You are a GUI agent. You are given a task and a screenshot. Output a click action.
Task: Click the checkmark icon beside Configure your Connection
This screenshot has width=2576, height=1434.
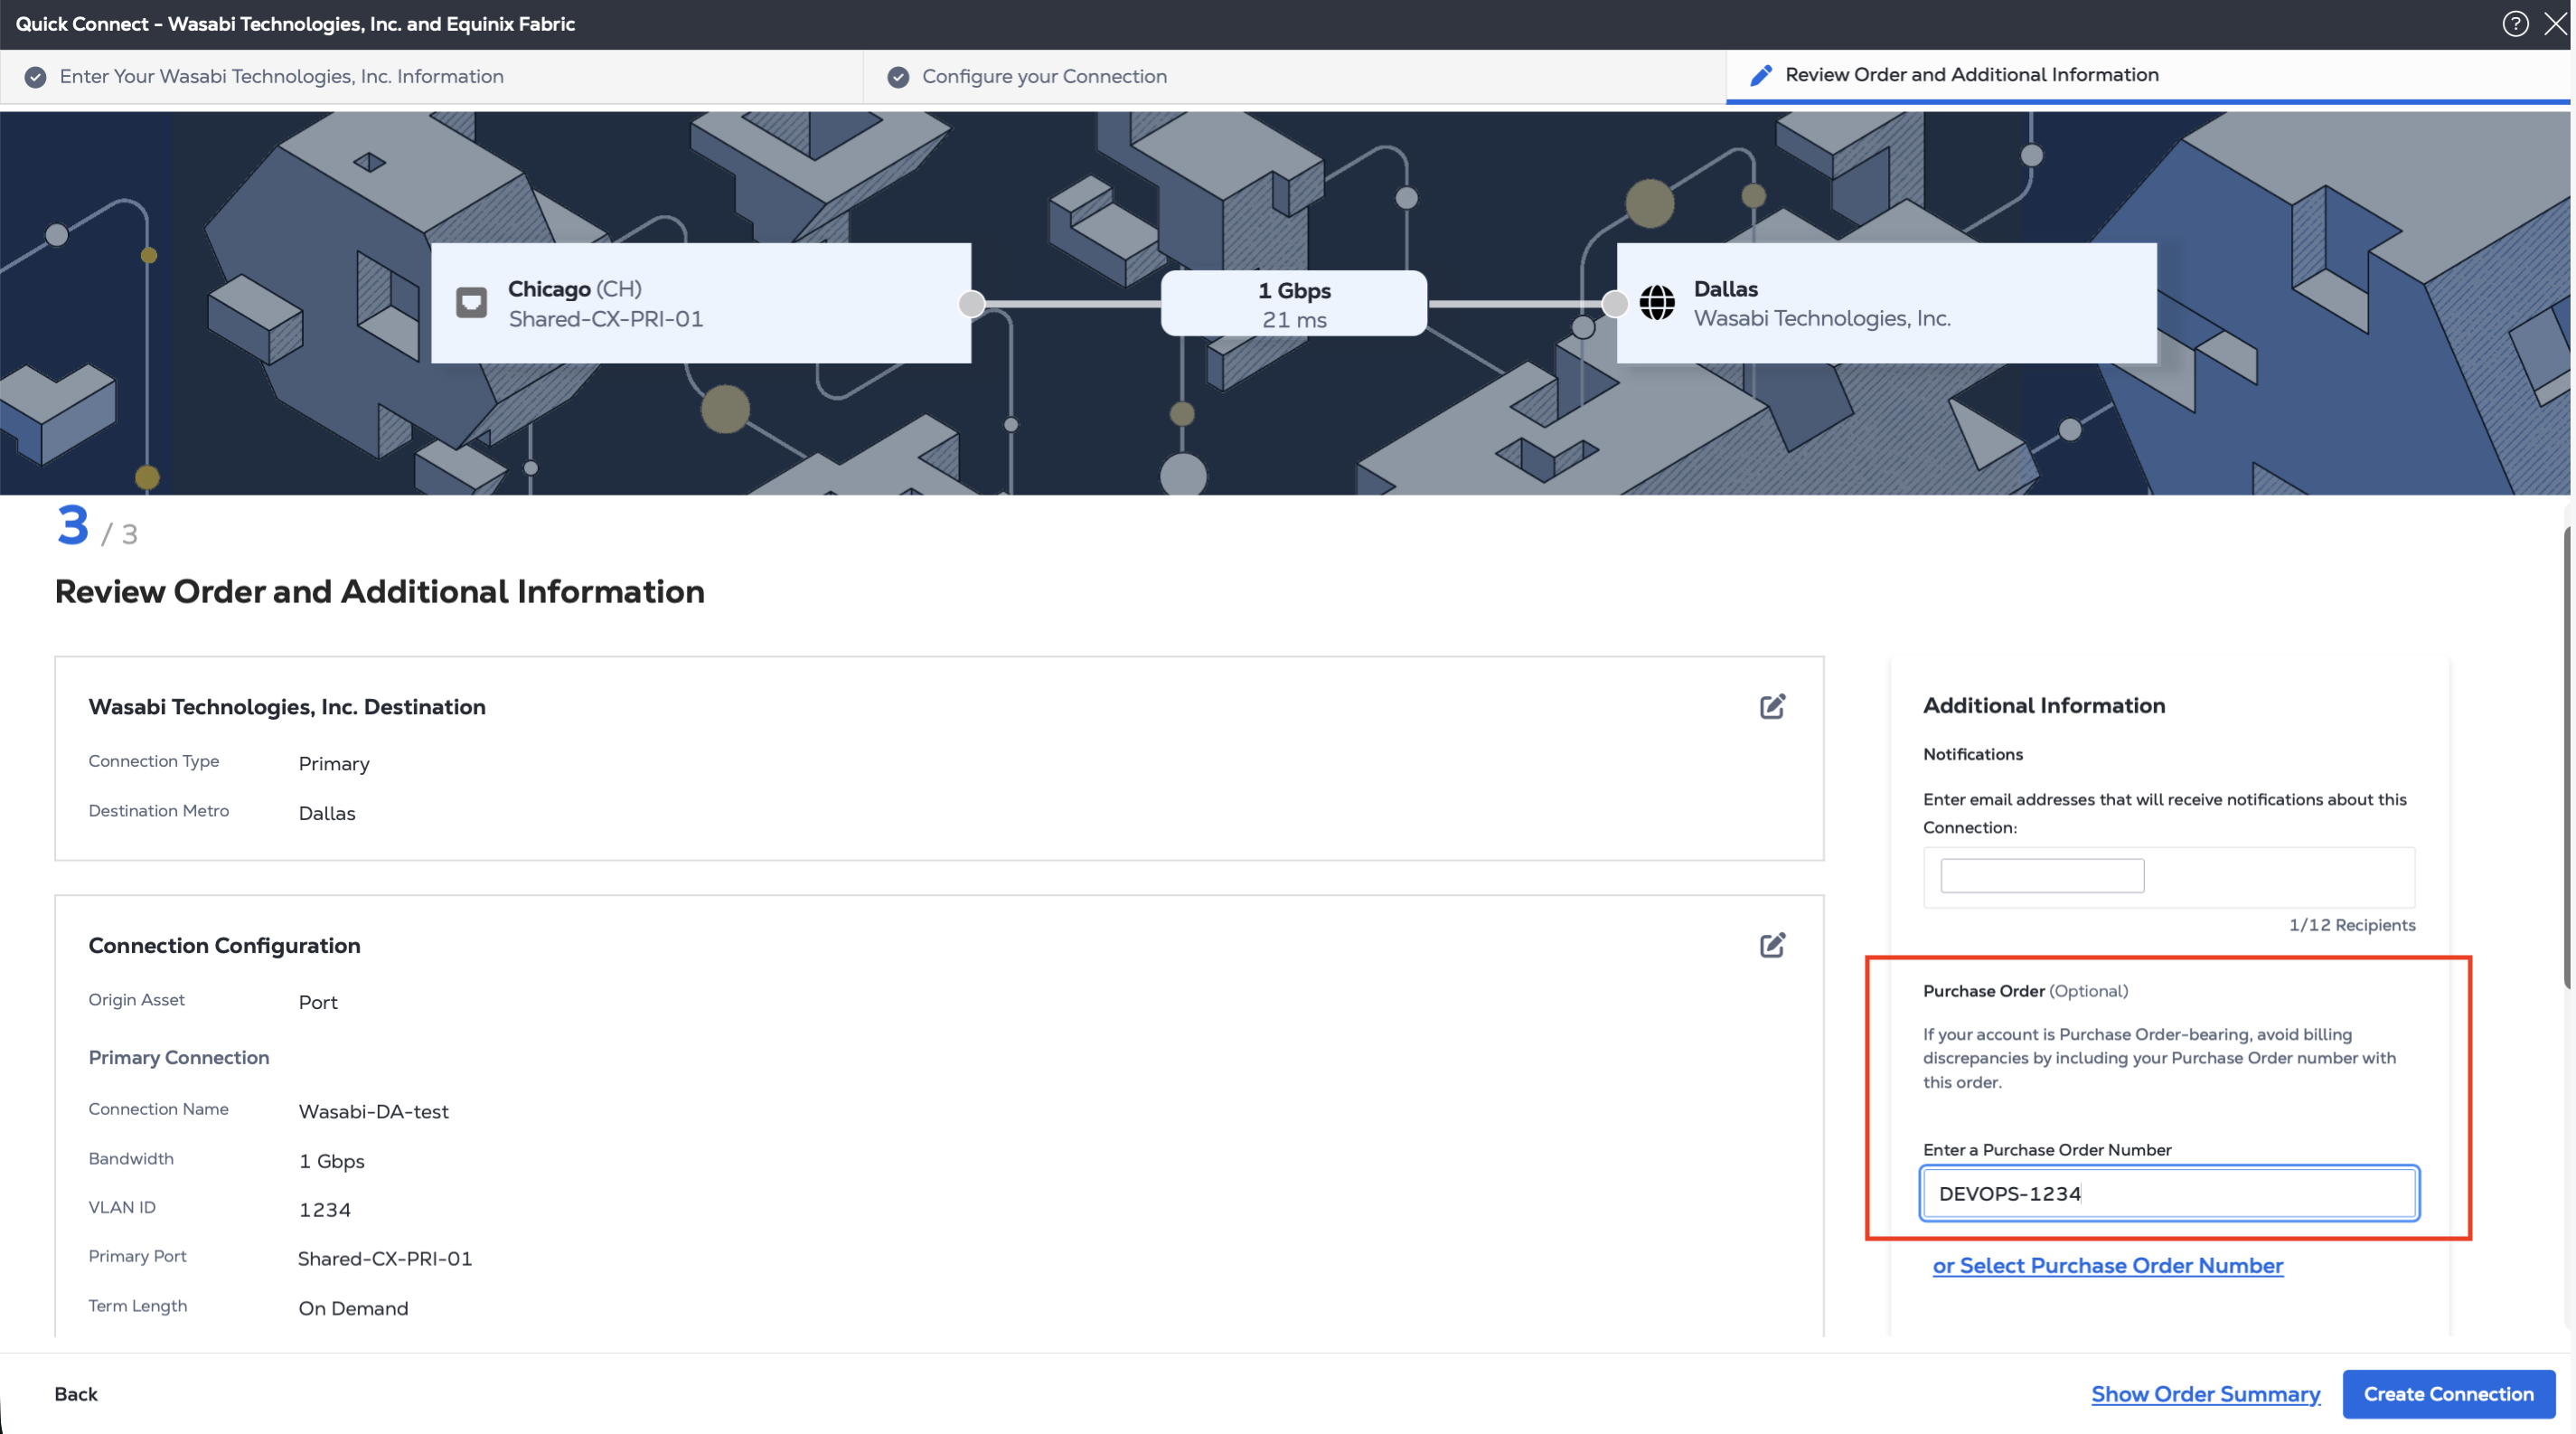click(898, 77)
